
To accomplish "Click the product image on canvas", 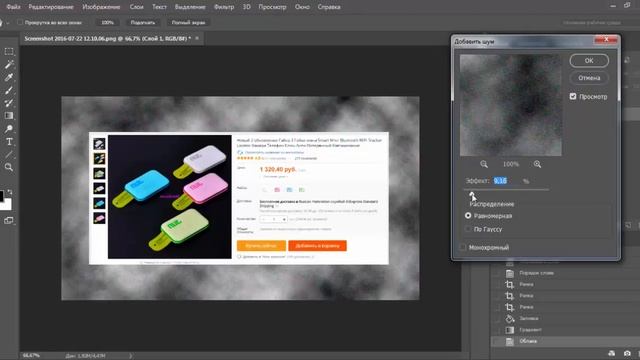I will pos(169,197).
